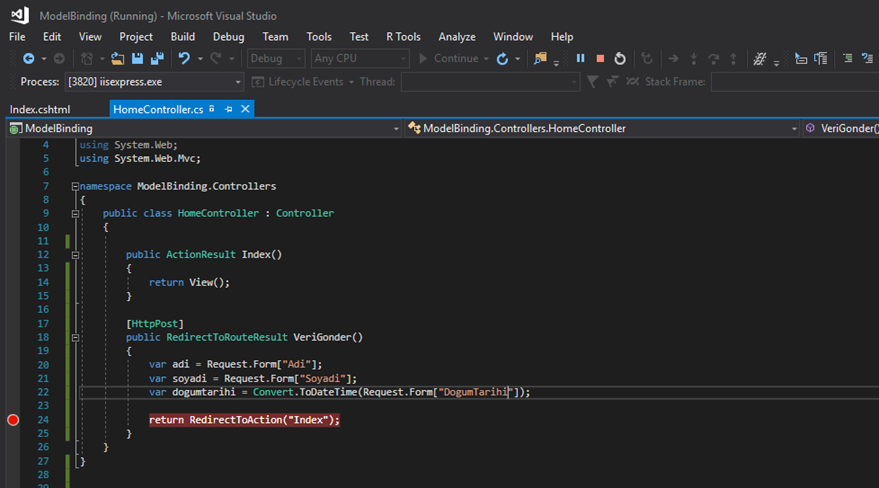Screen dimensions: 879x488
Task: Open the Edit menu
Action: click(52, 36)
